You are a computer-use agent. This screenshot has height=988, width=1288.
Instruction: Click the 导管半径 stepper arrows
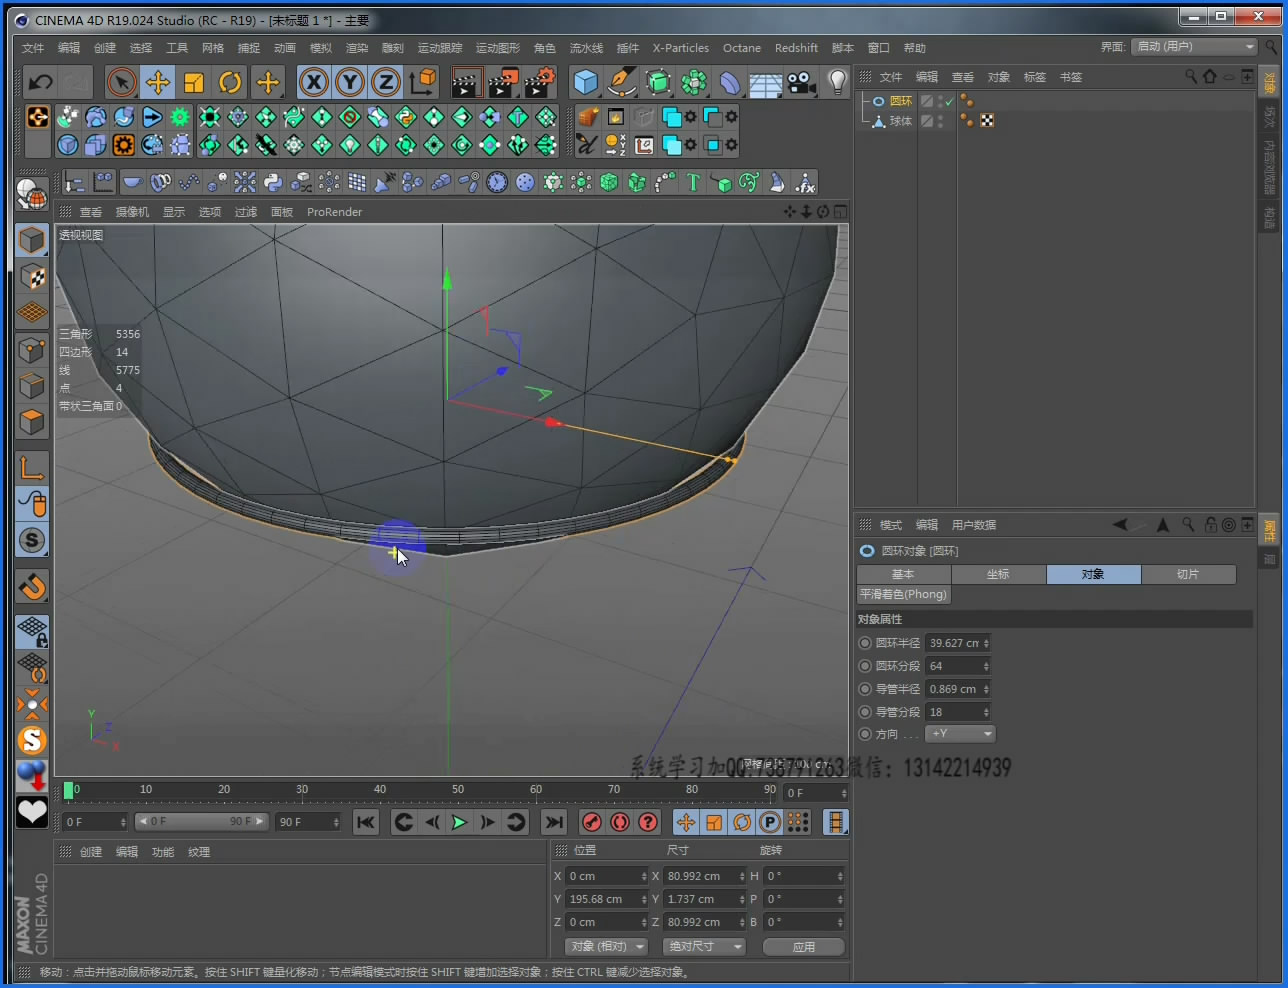pos(986,689)
